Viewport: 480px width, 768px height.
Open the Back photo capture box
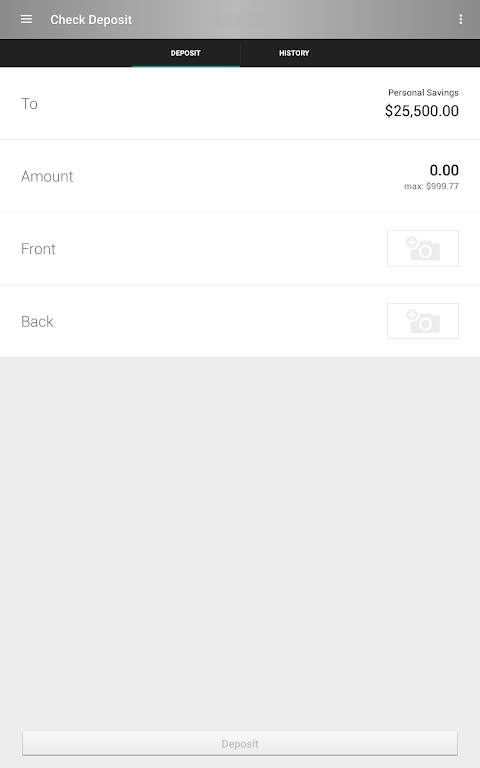tap(423, 321)
